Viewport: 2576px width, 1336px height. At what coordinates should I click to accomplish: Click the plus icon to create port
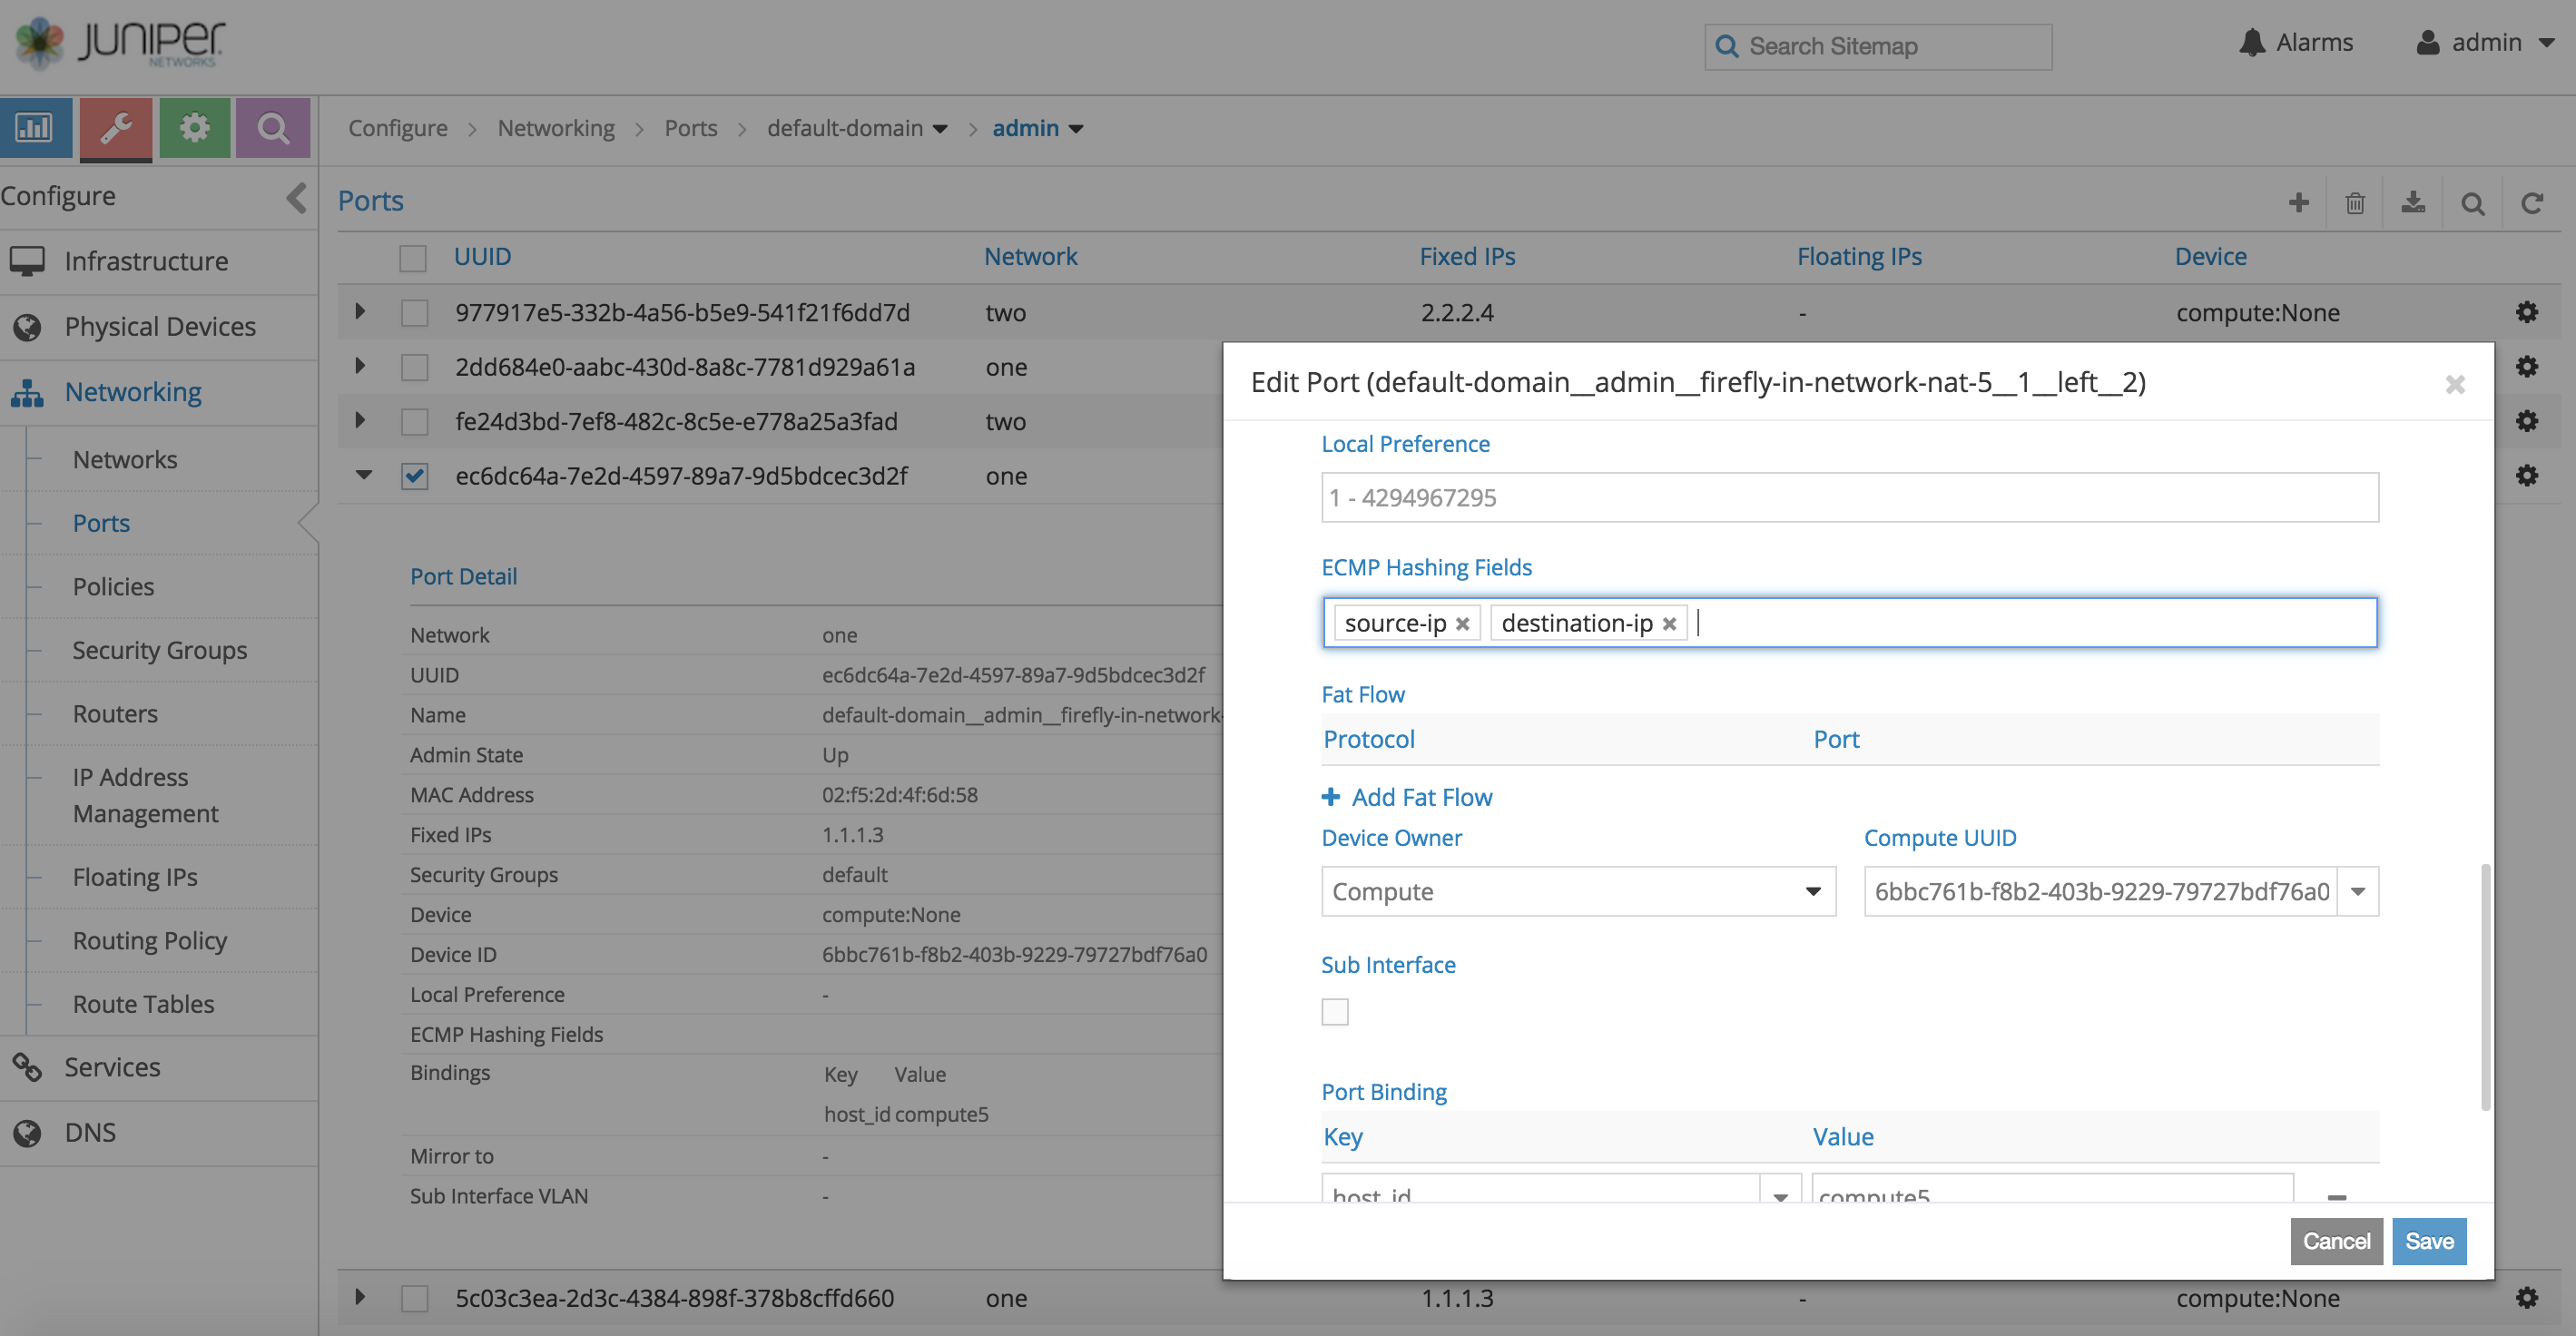click(2298, 203)
